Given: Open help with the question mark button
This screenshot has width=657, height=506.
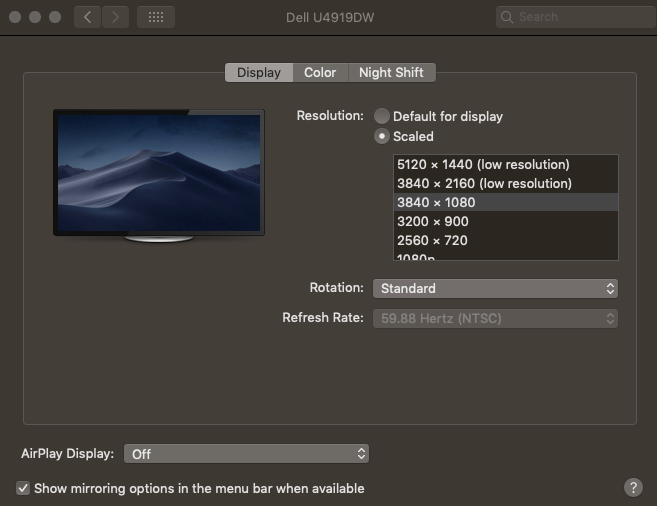Looking at the screenshot, I should (x=633, y=488).
